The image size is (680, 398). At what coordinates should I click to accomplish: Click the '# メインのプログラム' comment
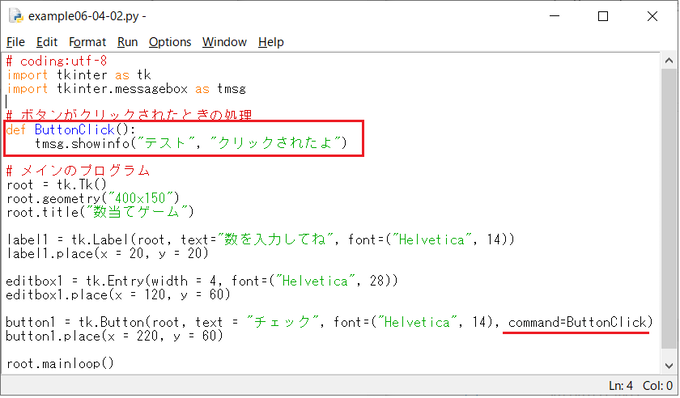(x=78, y=171)
